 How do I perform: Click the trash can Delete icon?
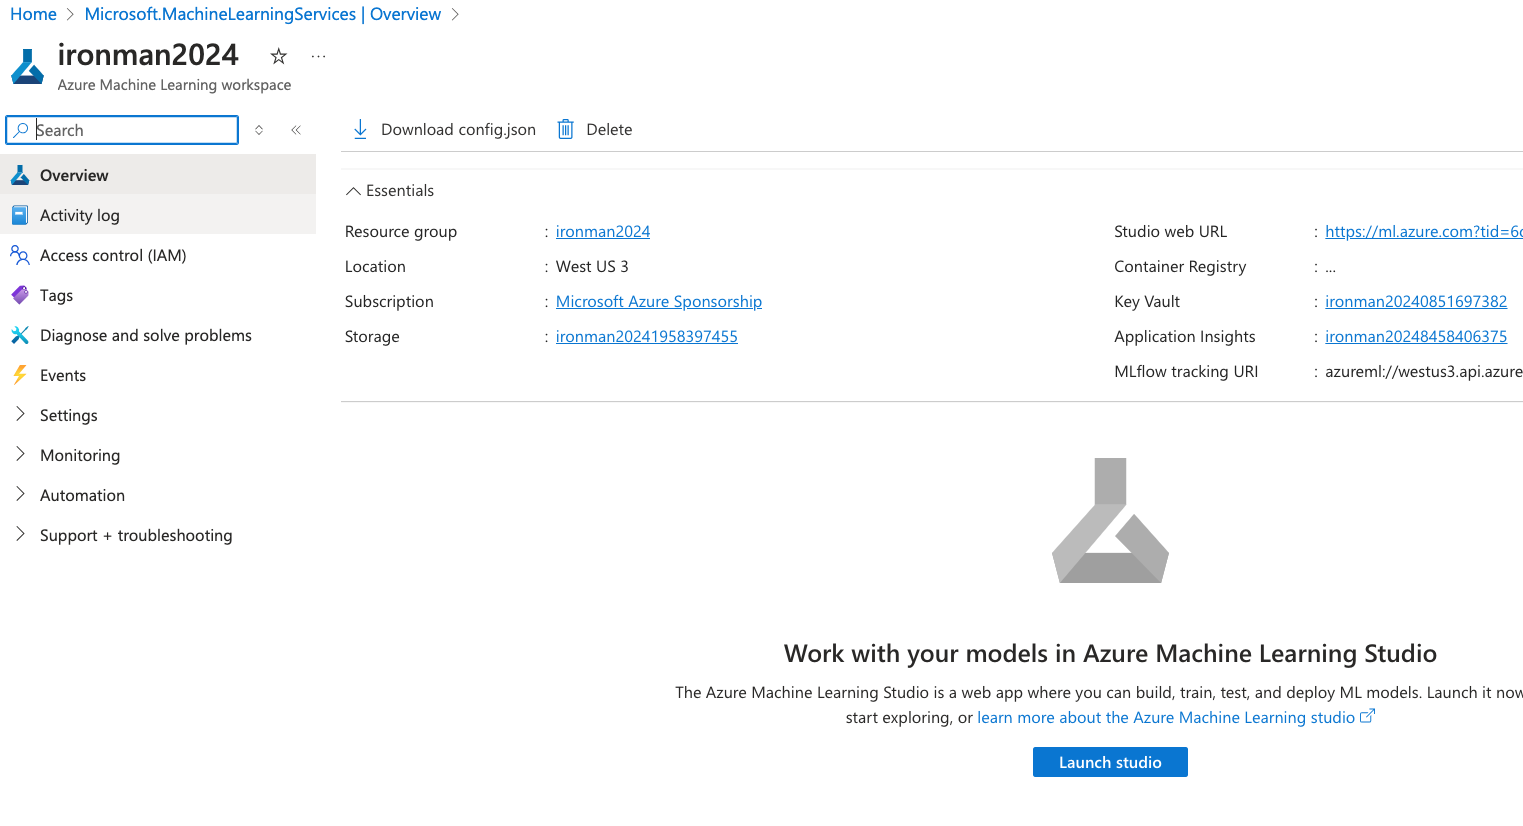pyautogui.click(x=565, y=129)
